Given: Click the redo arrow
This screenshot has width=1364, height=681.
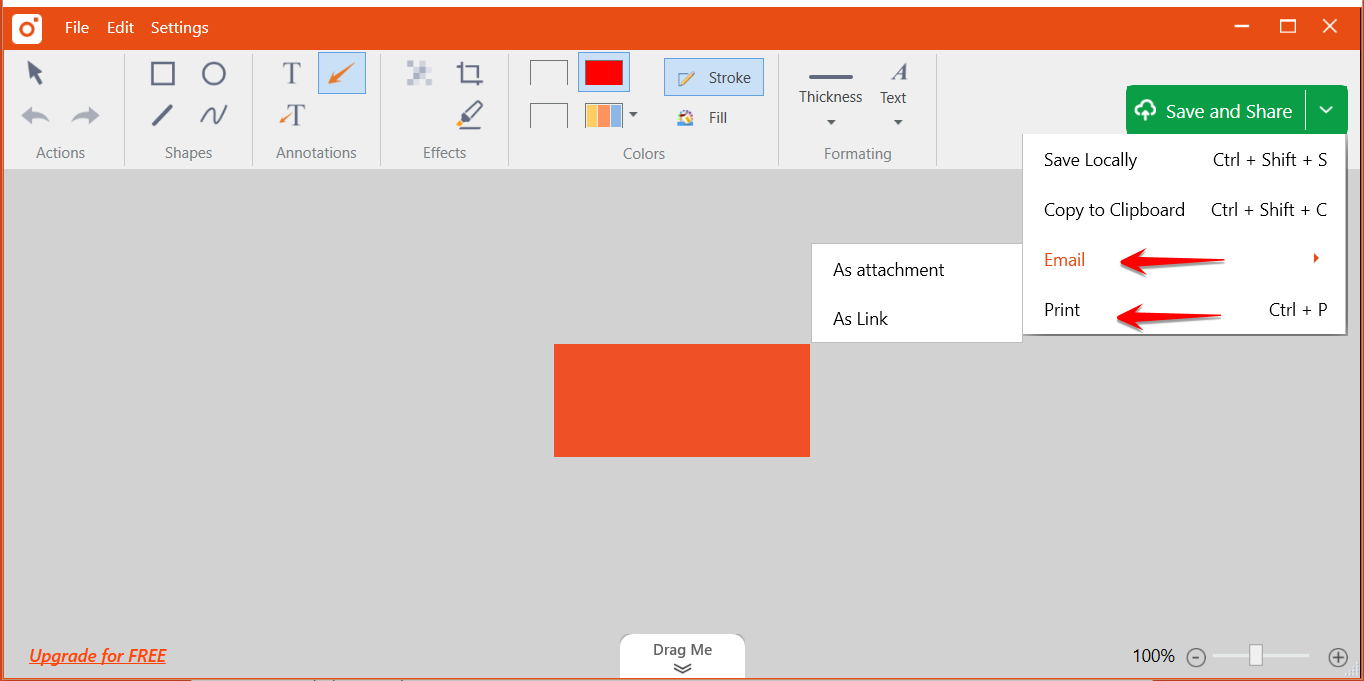Looking at the screenshot, I should click(x=85, y=116).
